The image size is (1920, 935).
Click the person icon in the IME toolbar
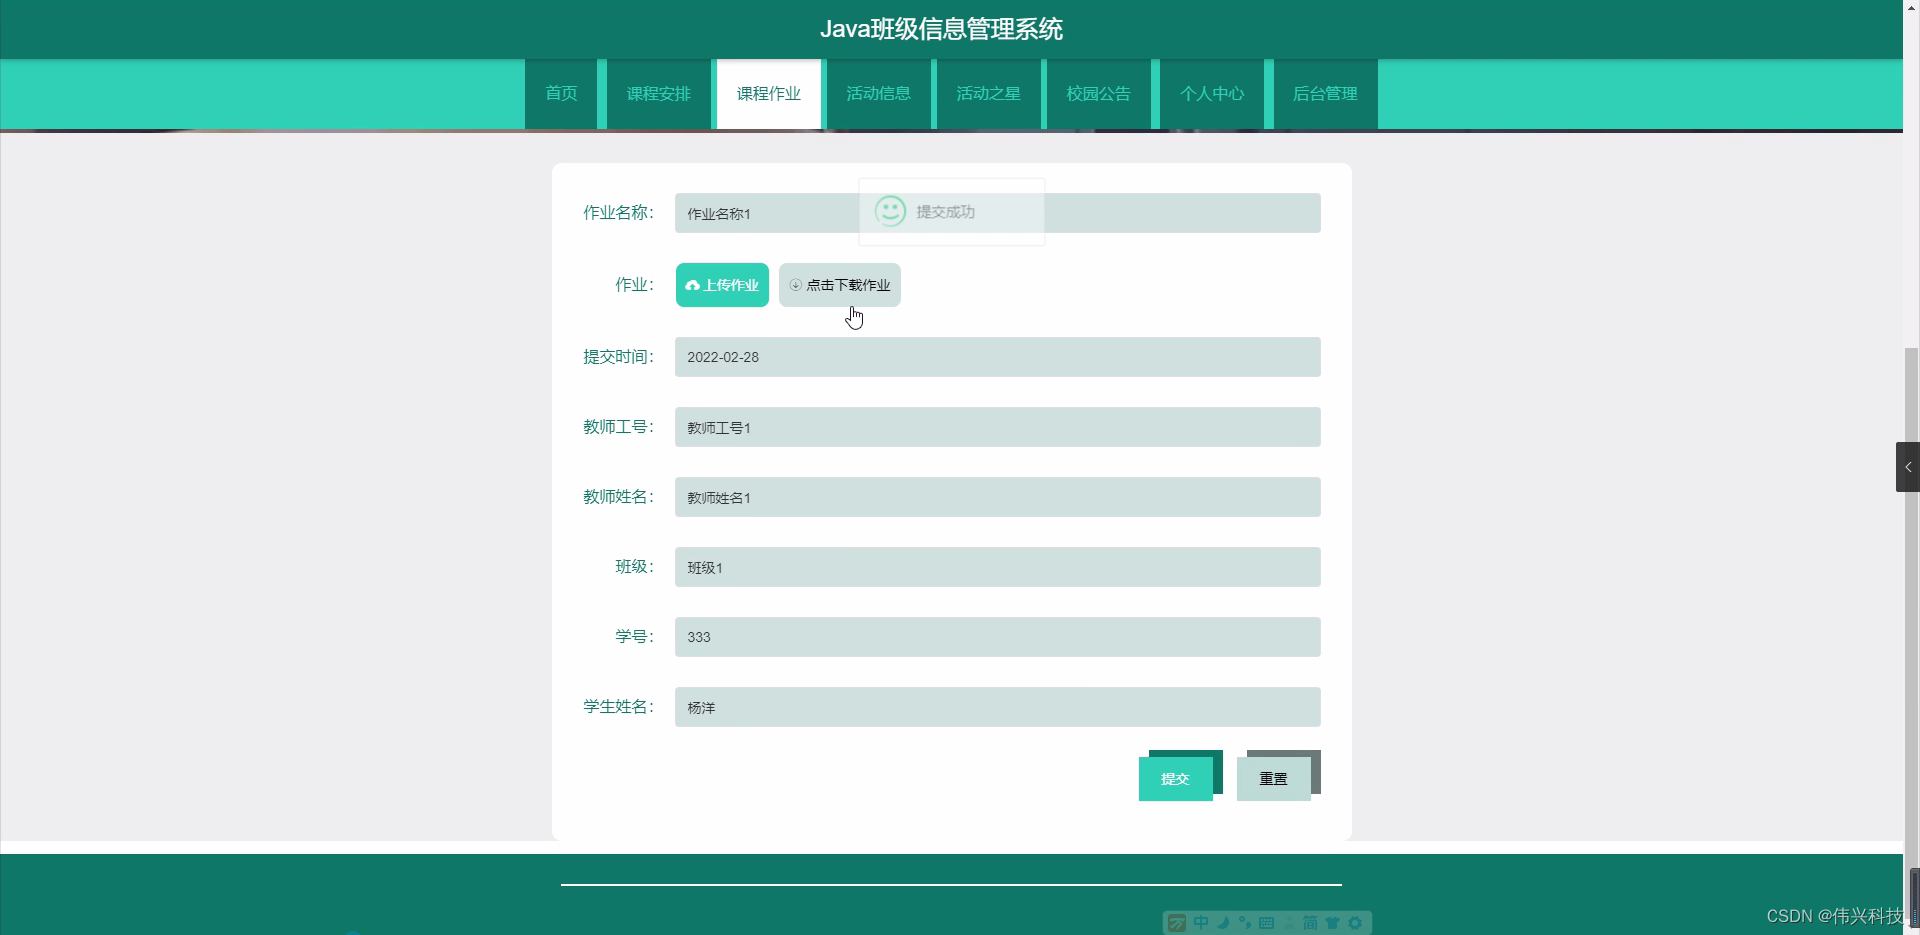click(x=1289, y=922)
